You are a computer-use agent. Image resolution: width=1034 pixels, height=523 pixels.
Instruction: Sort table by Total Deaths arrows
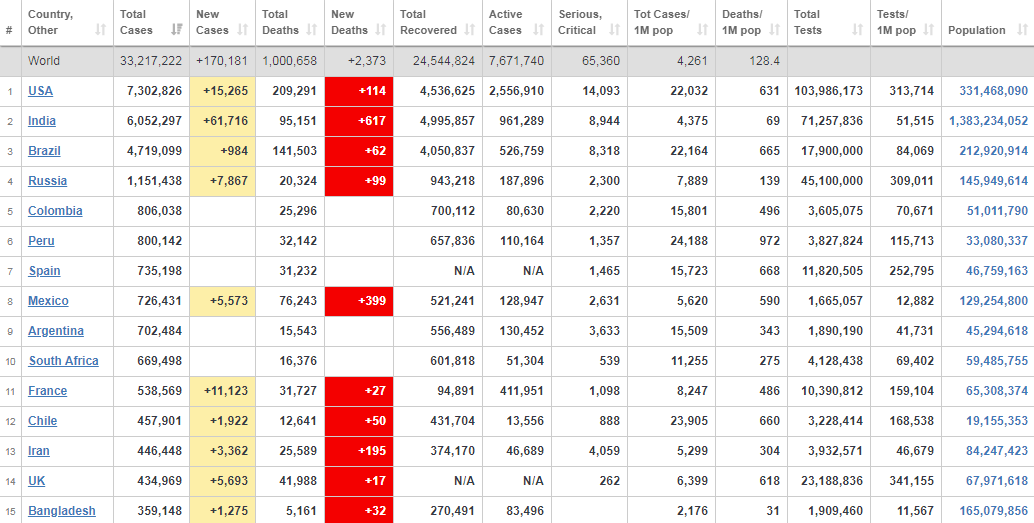[312, 30]
